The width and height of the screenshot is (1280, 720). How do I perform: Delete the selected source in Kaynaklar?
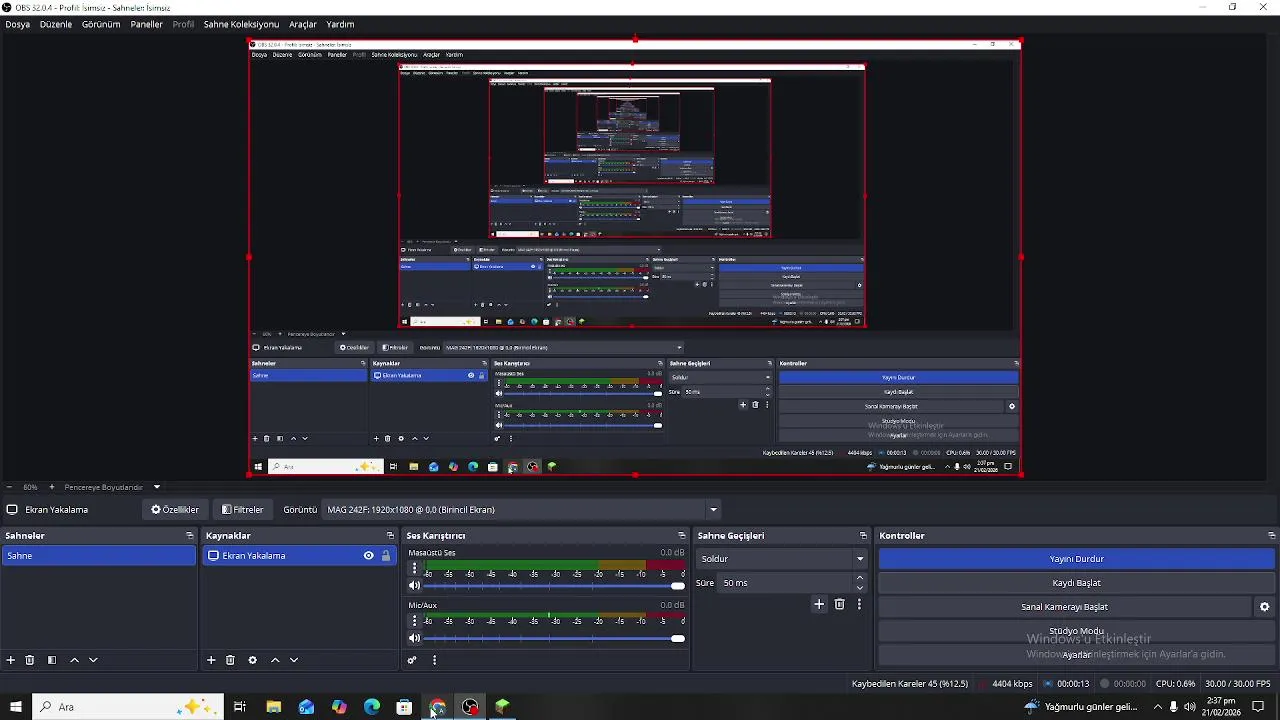pyautogui.click(x=230, y=660)
